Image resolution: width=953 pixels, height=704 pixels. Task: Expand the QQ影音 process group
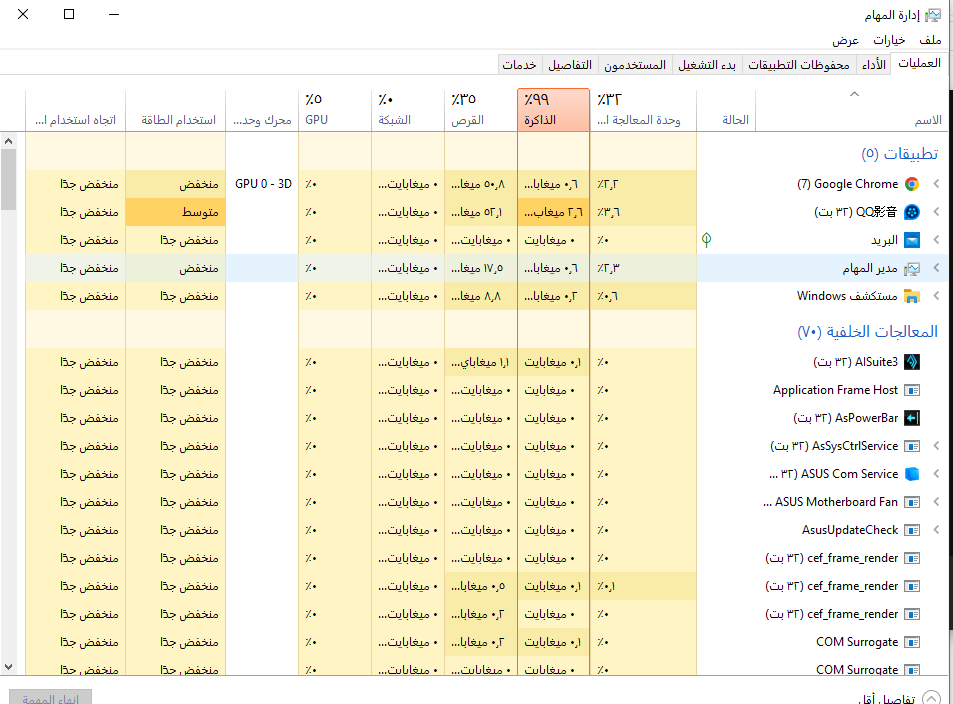coord(936,212)
